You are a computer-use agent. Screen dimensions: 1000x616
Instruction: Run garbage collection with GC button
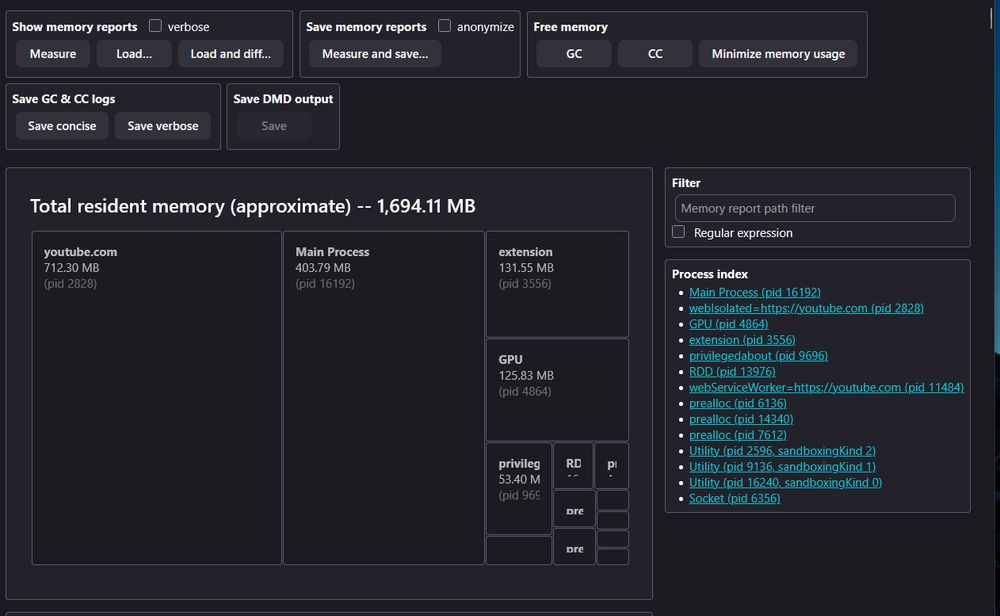(574, 54)
